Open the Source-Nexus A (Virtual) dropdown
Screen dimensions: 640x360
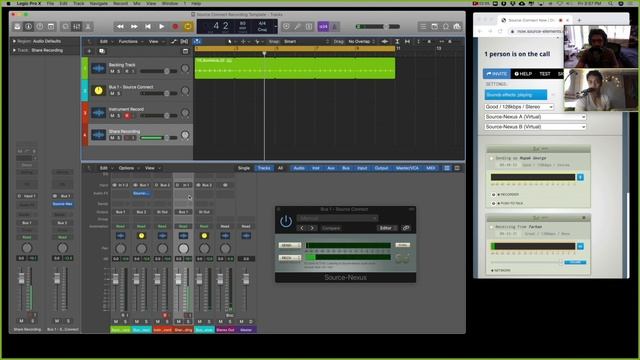535,117
